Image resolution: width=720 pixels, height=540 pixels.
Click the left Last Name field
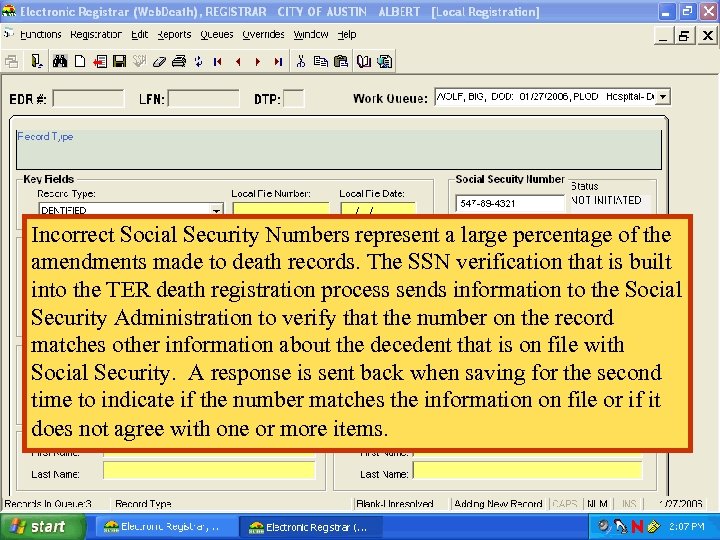click(x=209, y=471)
